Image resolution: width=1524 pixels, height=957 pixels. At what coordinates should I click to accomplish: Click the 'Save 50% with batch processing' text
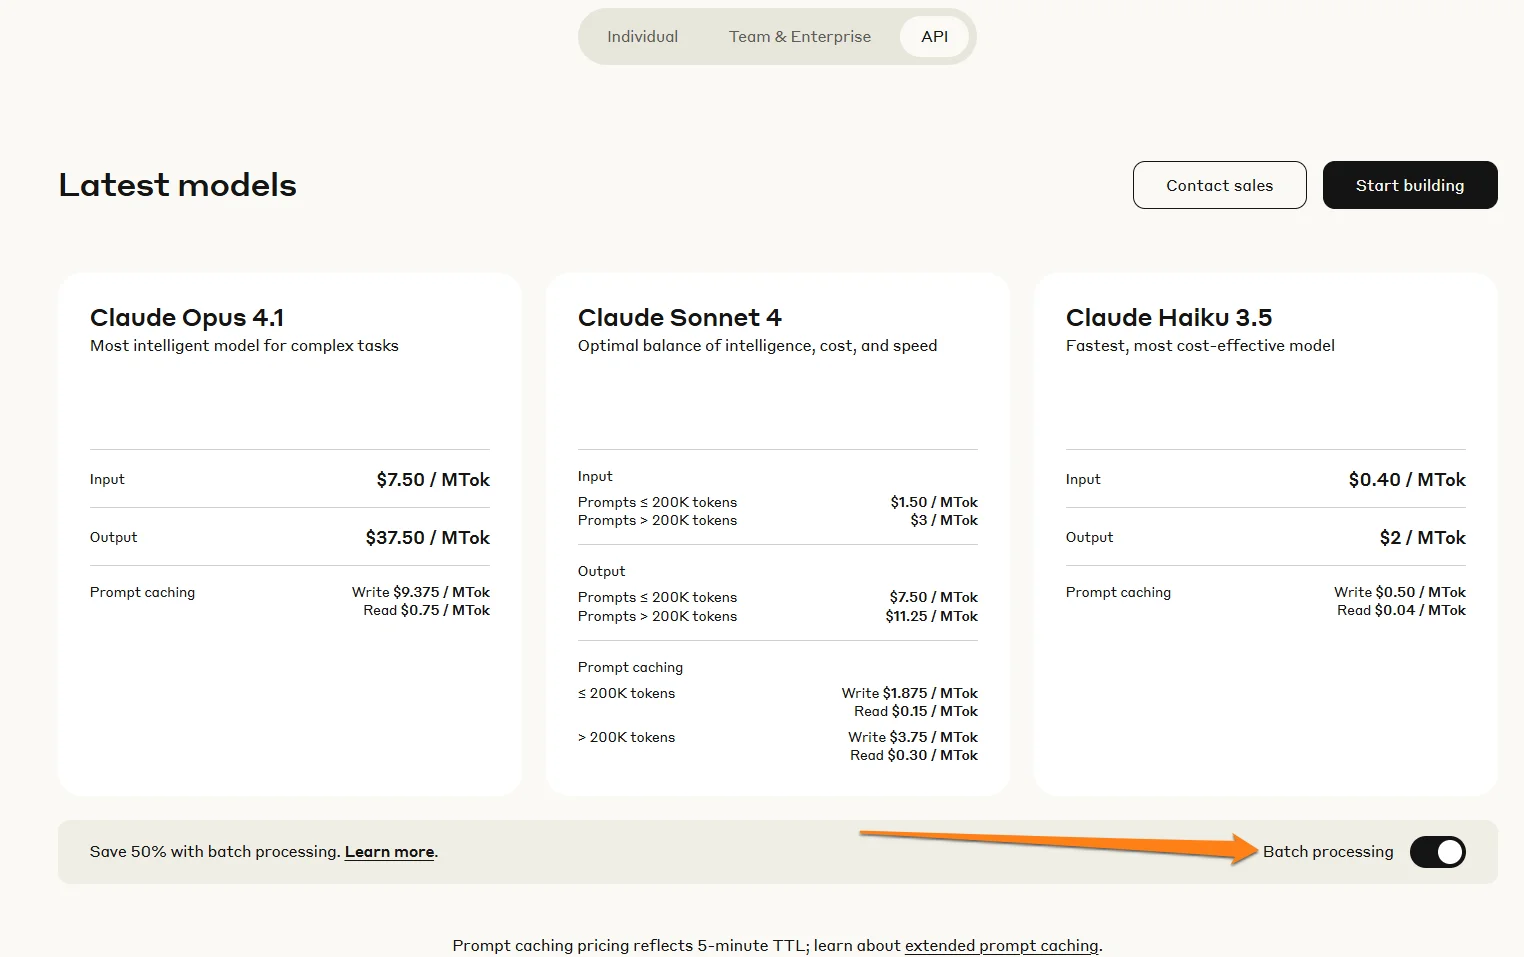tap(215, 852)
